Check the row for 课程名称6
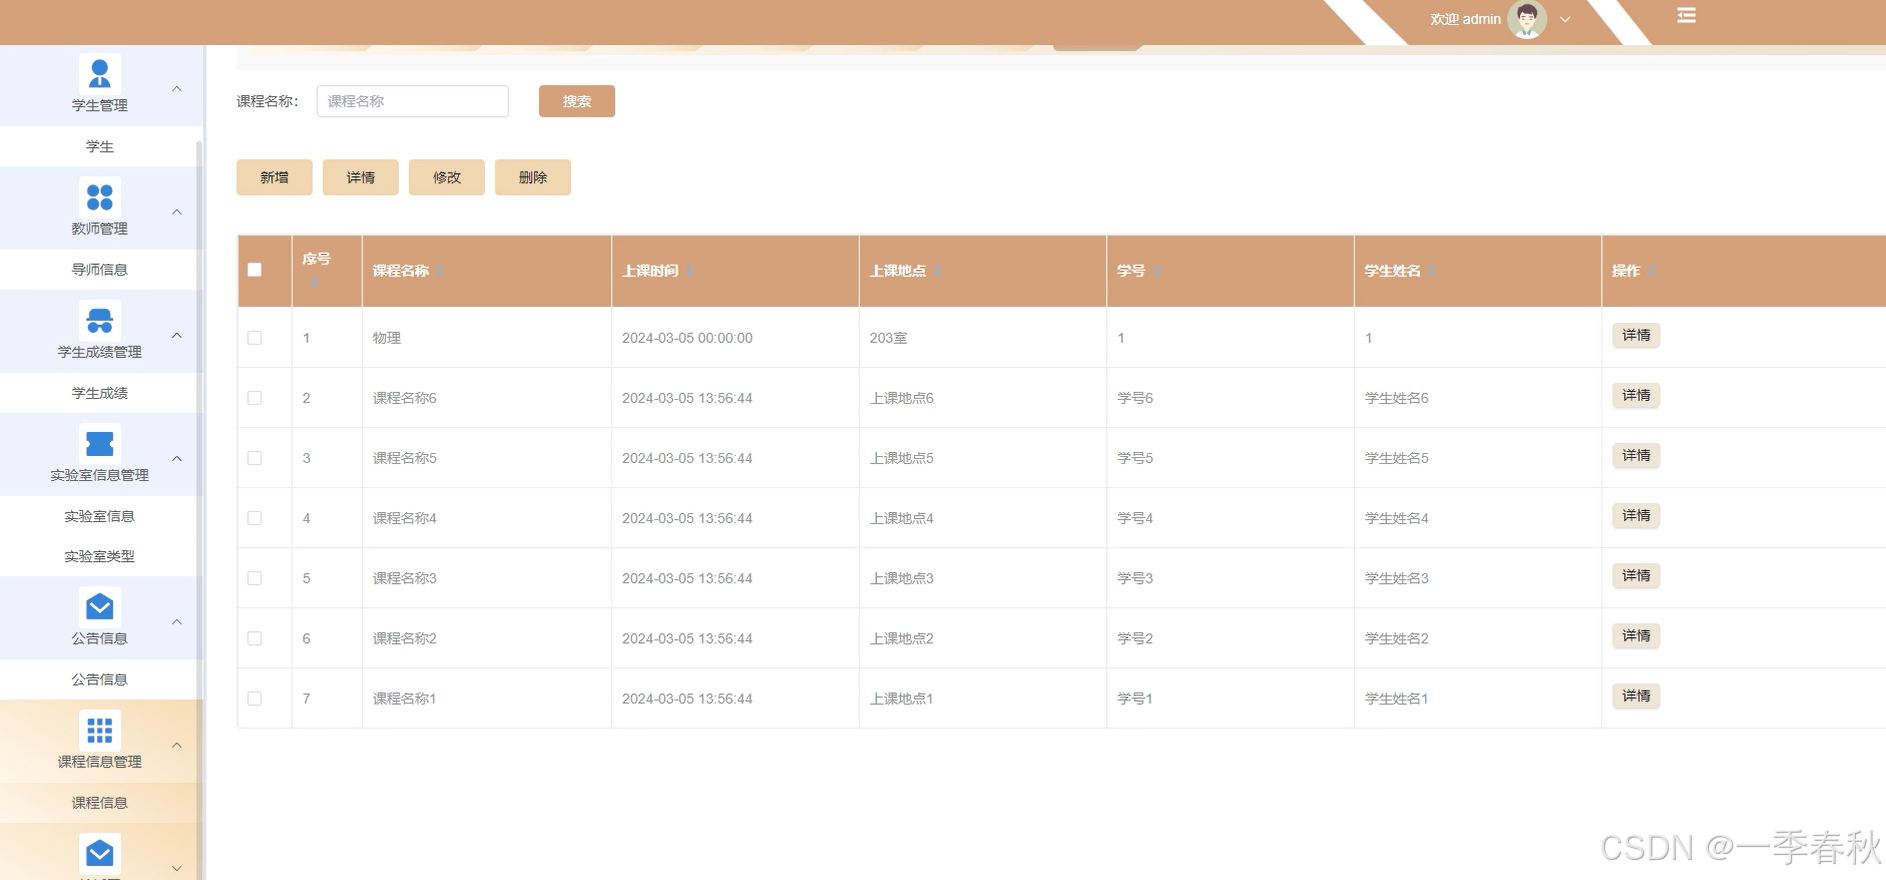This screenshot has height=880, width=1886. pos(255,398)
